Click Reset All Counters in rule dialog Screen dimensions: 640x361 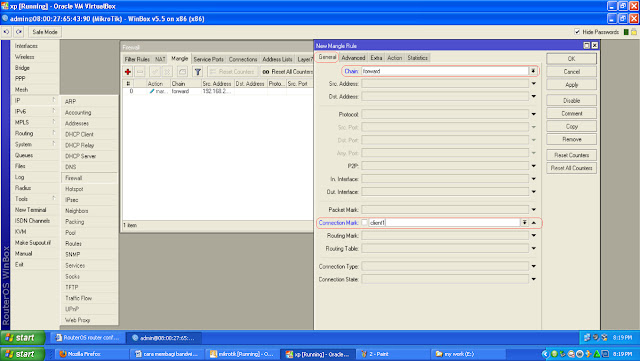(571, 168)
